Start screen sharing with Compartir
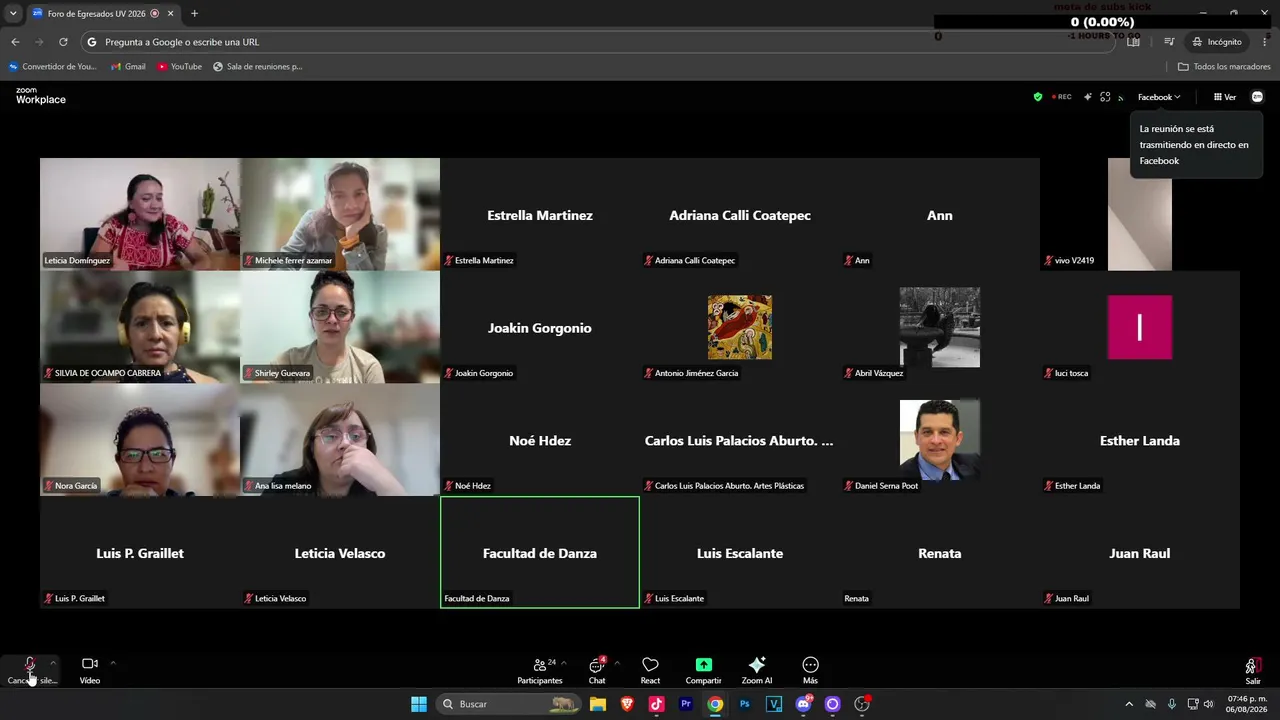The width and height of the screenshot is (1280, 720). (703, 670)
